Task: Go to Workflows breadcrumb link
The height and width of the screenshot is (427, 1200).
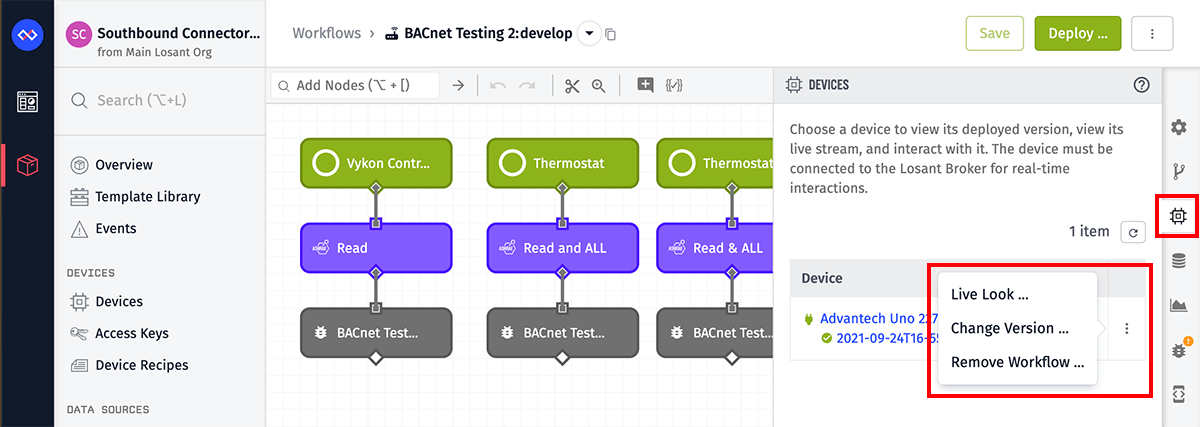Action: coord(326,33)
